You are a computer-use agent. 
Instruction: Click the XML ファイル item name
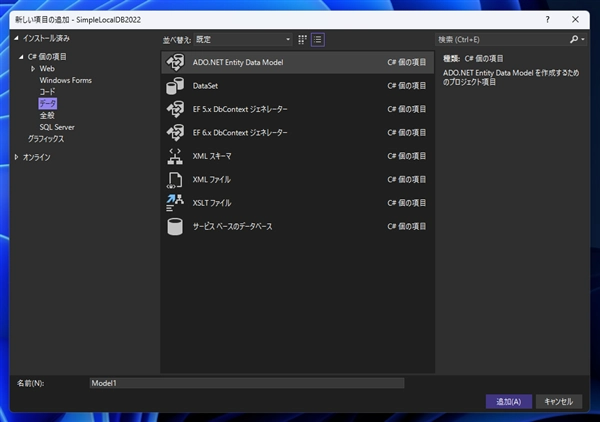click(x=212, y=179)
